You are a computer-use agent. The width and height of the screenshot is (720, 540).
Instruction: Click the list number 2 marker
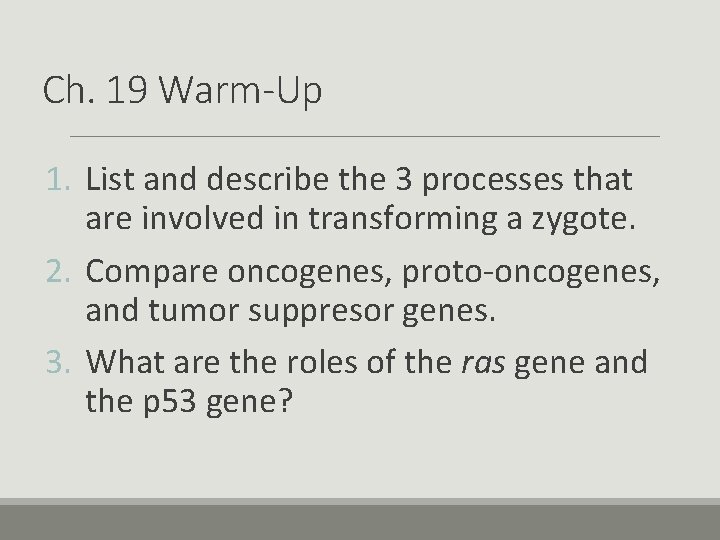(x=58, y=271)
